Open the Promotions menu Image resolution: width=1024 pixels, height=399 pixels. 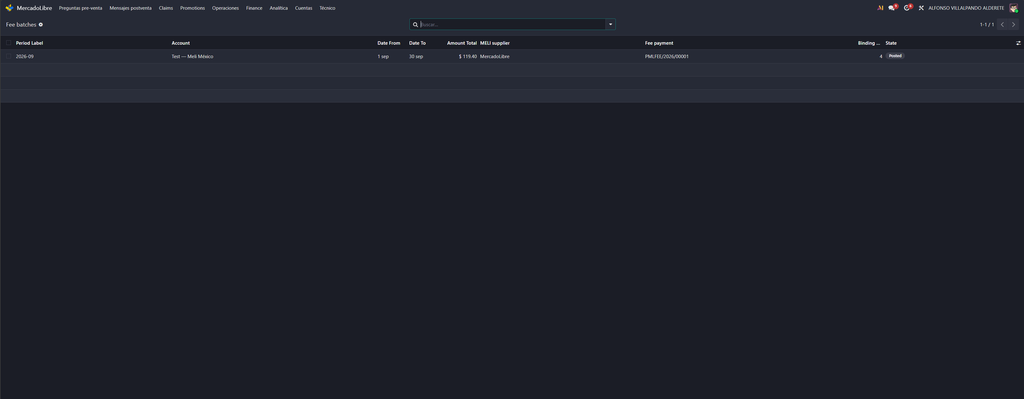(x=193, y=8)
